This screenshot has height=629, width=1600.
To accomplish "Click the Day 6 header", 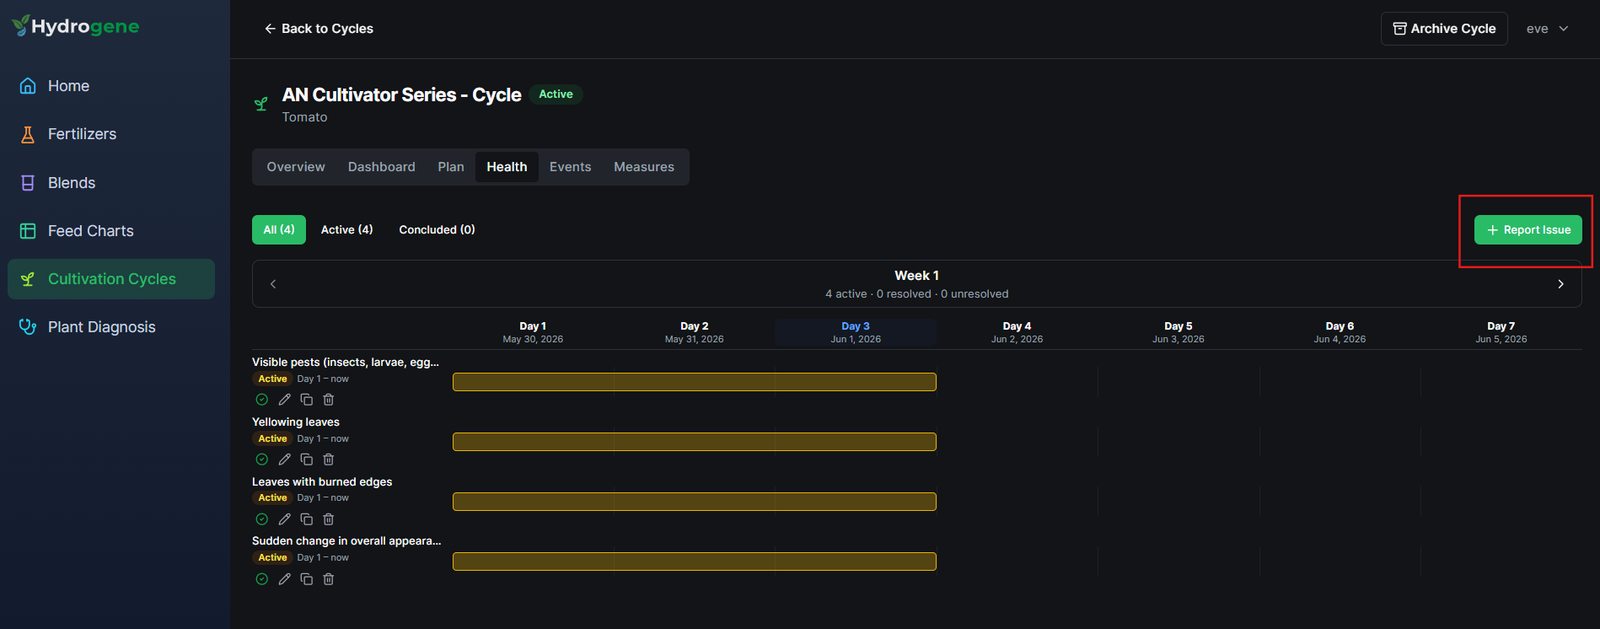I will (1340, 332).
